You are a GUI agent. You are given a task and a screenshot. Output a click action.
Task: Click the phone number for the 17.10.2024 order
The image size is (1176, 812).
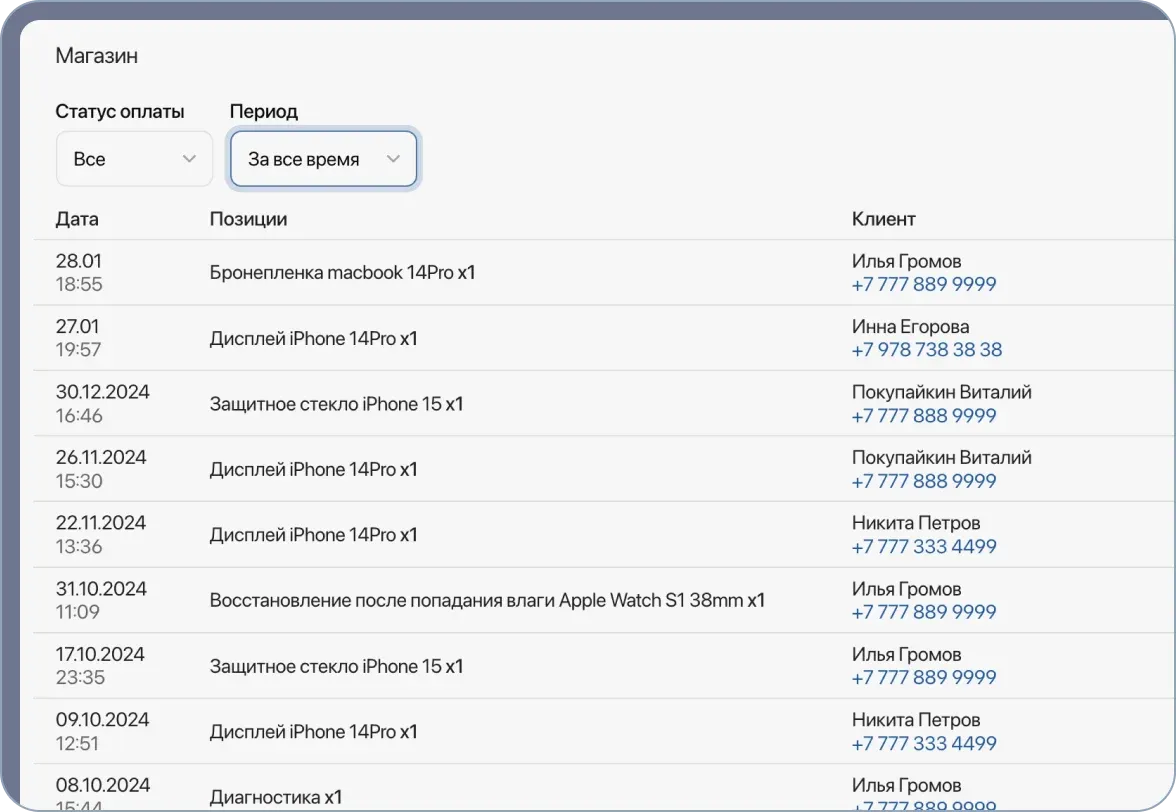coord(923,678)
